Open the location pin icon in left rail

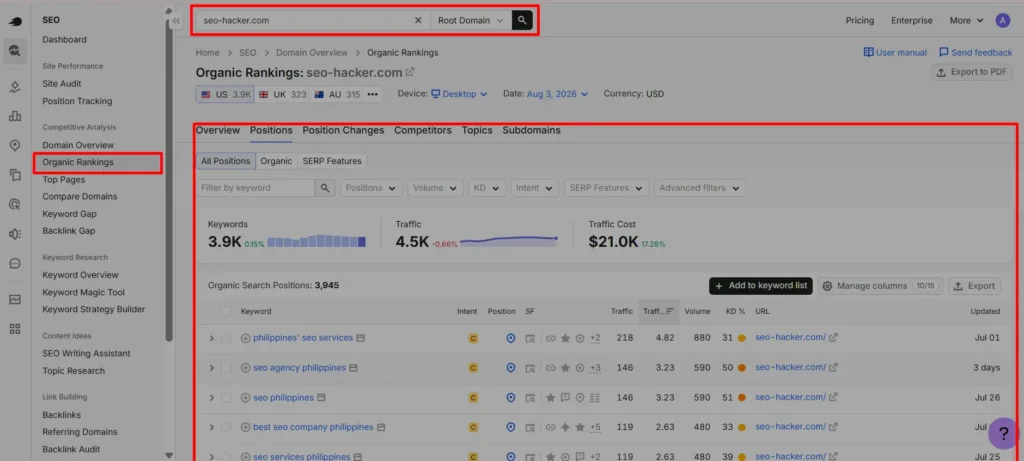tap(15, 146)
